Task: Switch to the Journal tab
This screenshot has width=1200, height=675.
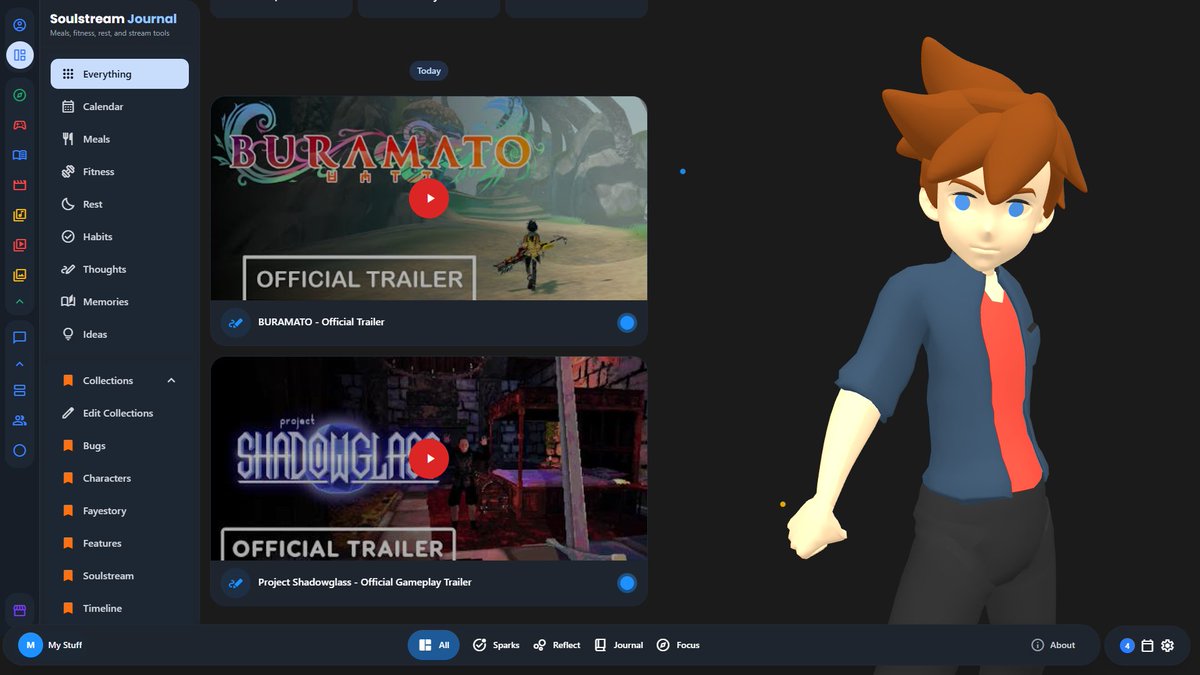Action: (x=618, y=645)
